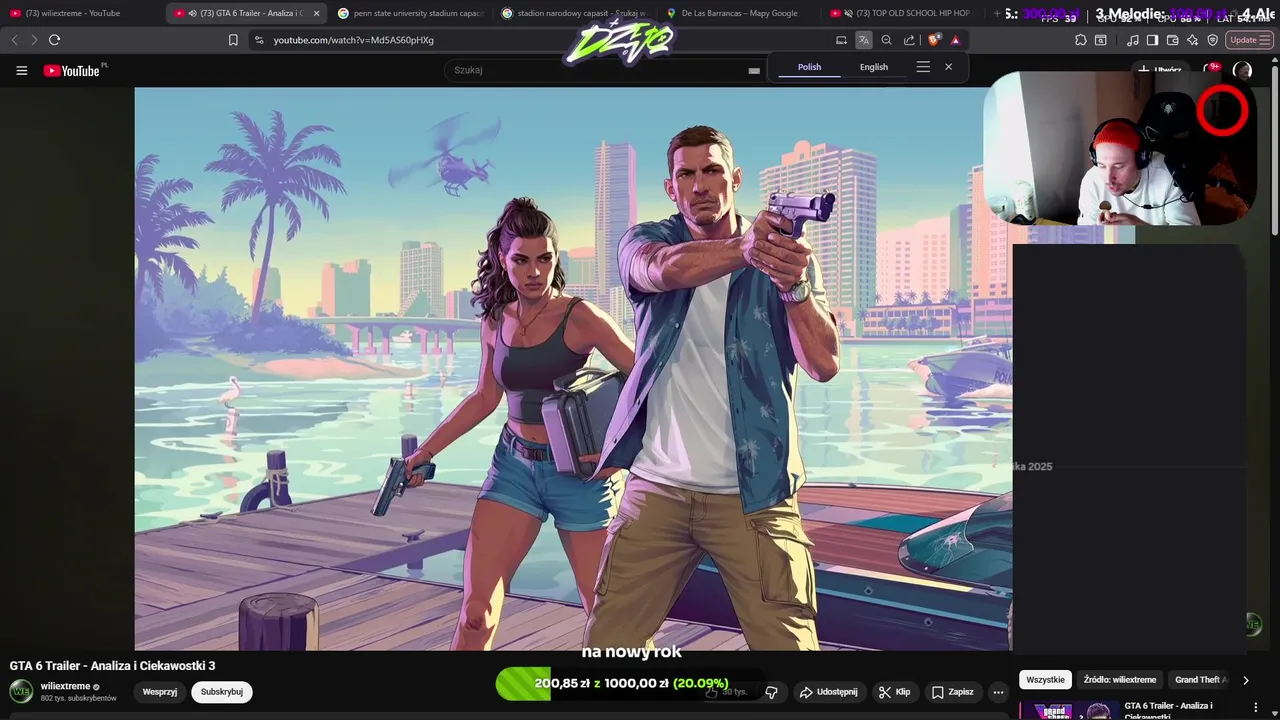Open the Brave VPN shield icon
The height and width of the screenshot is (720, 1280).
coord(1212,40)
